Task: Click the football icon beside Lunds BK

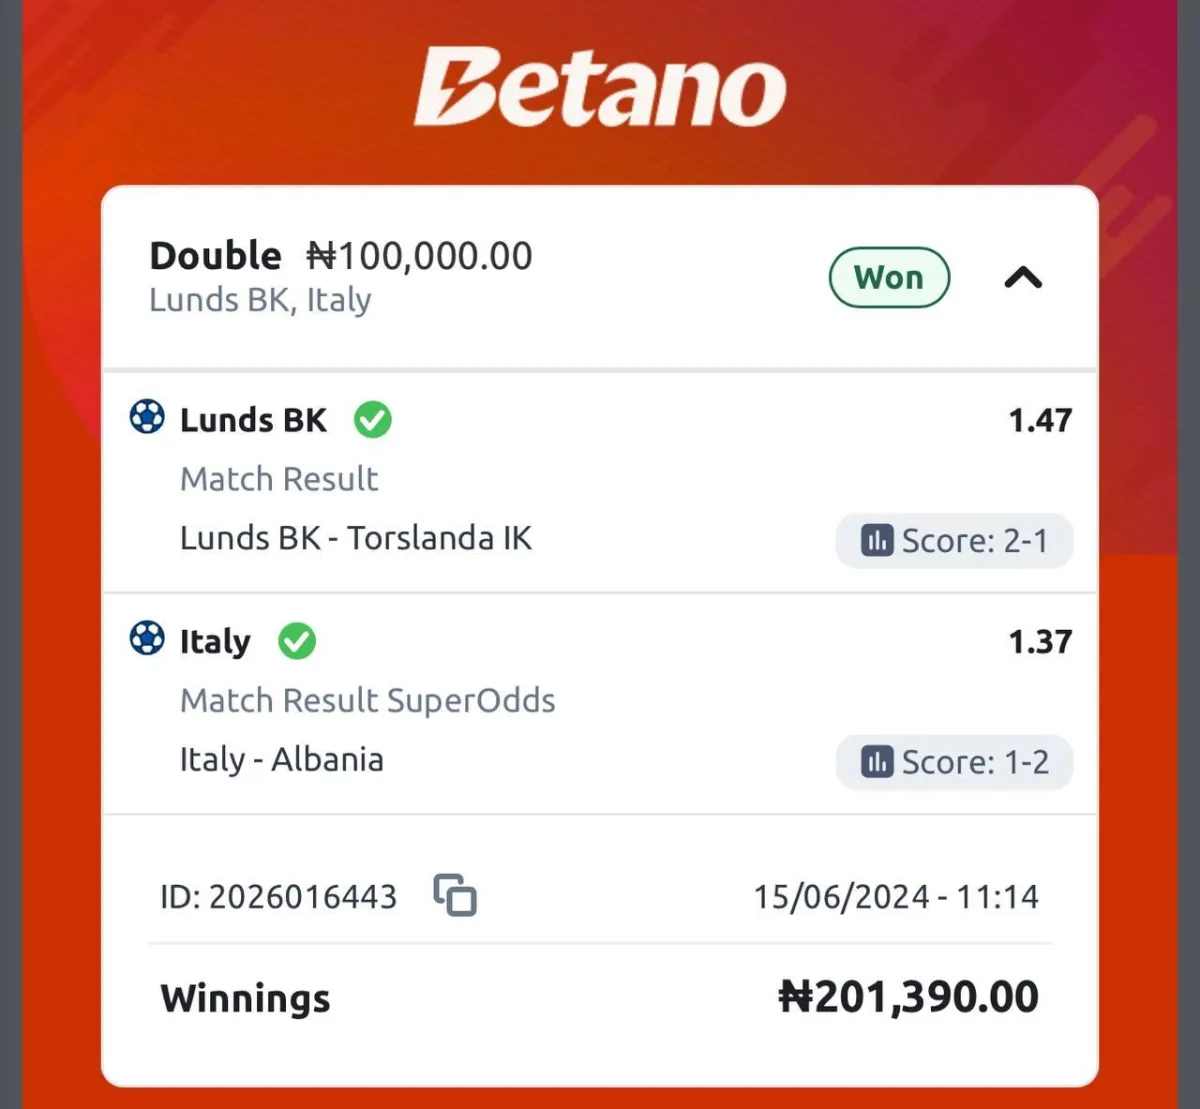Action: (147, 416)
